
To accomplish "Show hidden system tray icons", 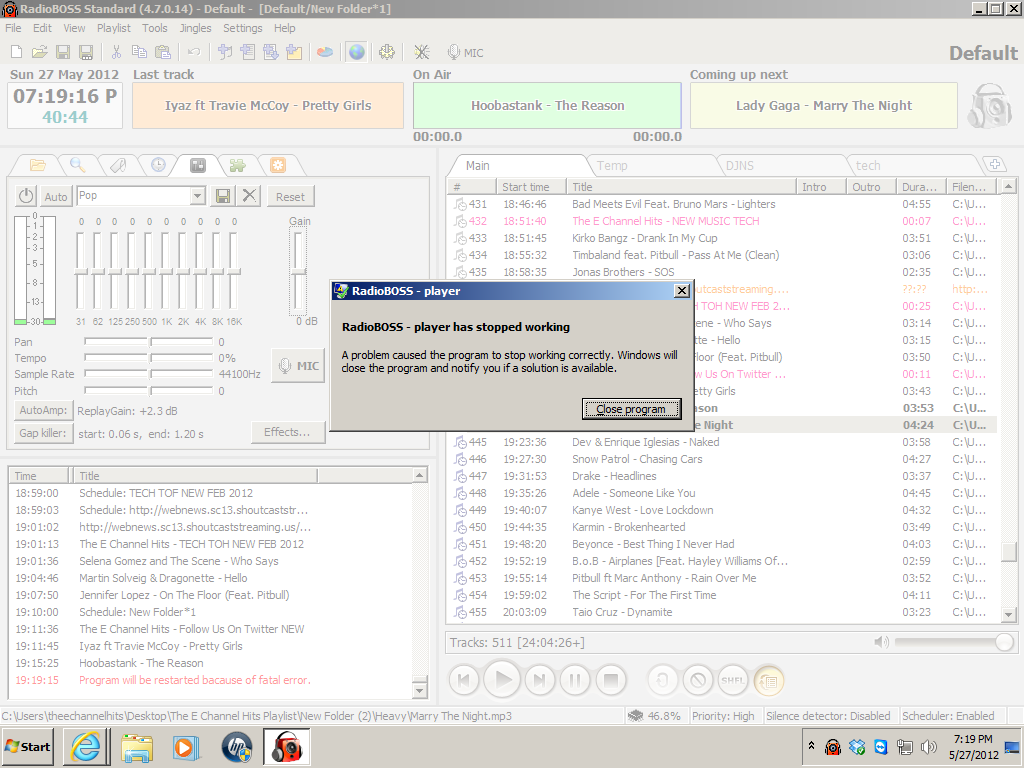I will (x=811, y=746).
